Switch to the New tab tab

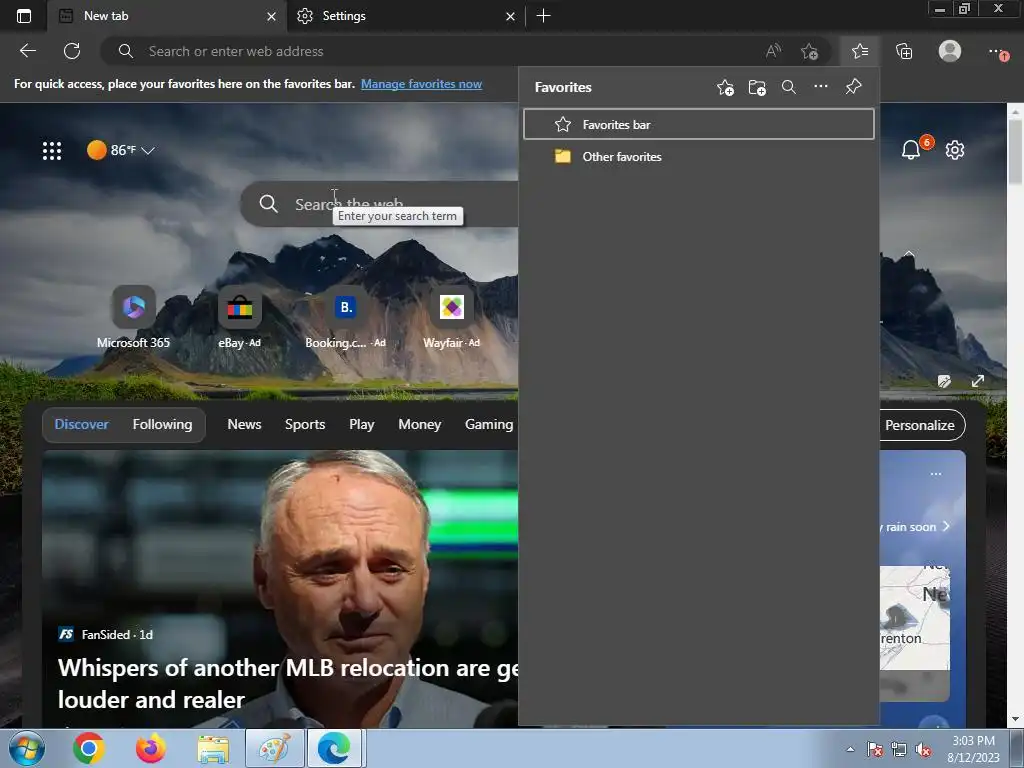(167, 16)
